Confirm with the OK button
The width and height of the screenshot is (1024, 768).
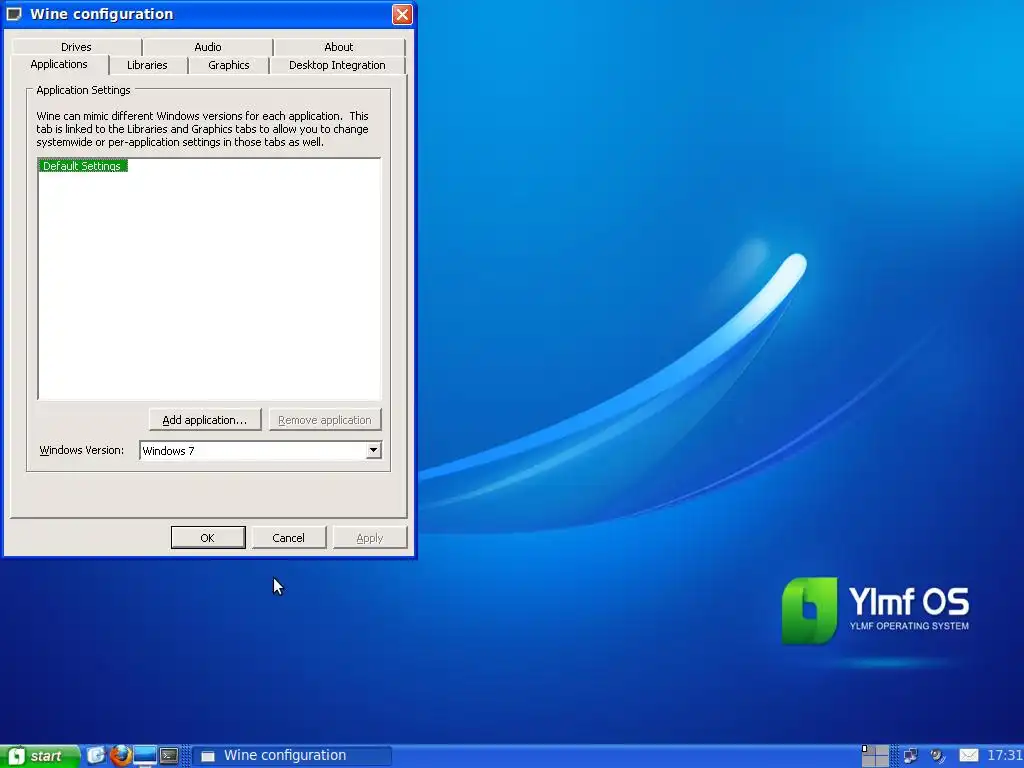pos(208,537)
